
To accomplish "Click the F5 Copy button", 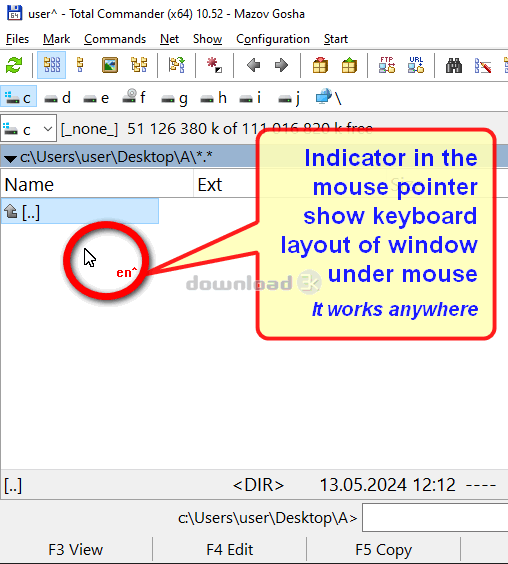I will pos(384,550).
